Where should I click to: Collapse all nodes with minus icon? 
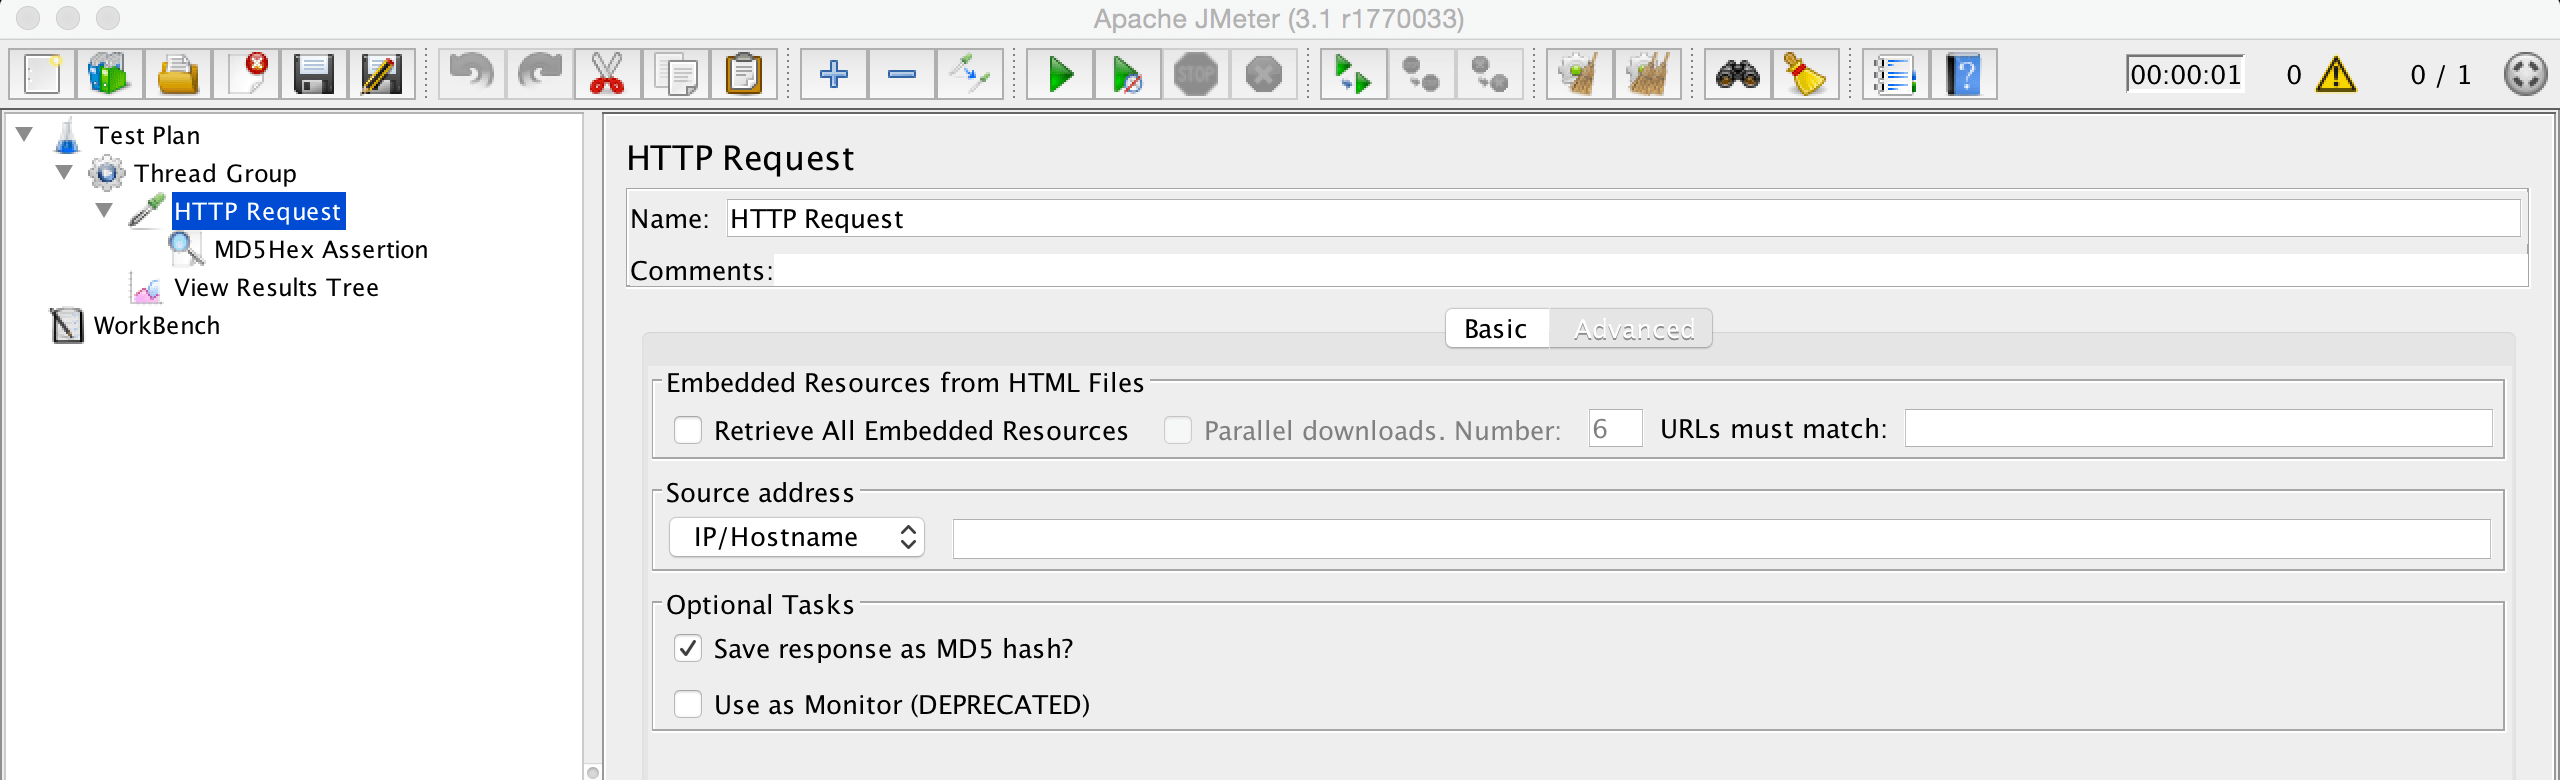902,75
